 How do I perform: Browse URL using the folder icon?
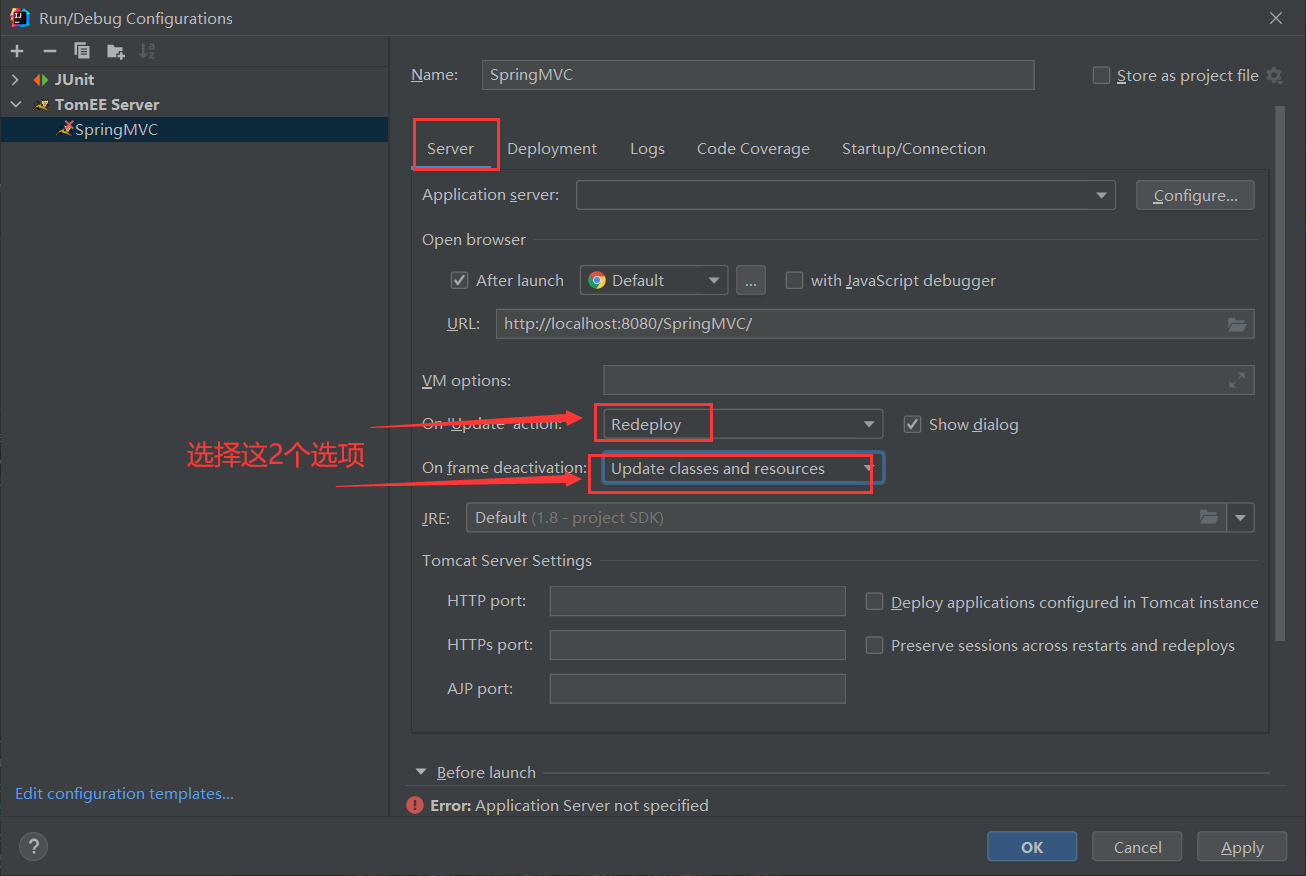click(x=1237, y=324)
